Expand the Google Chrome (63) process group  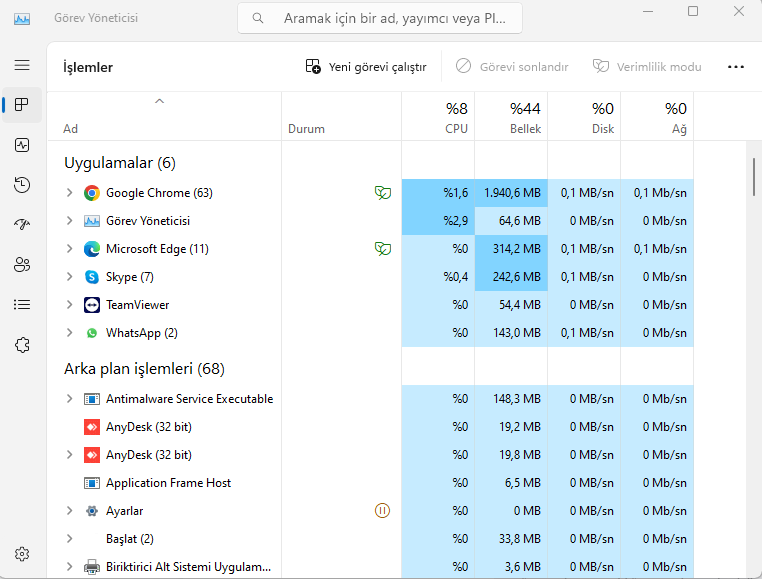coord(69,193)
